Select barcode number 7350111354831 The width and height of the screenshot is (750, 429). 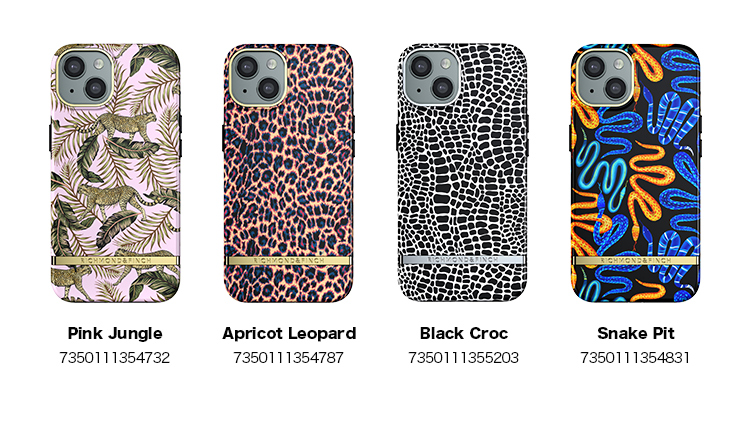[635, 358]
